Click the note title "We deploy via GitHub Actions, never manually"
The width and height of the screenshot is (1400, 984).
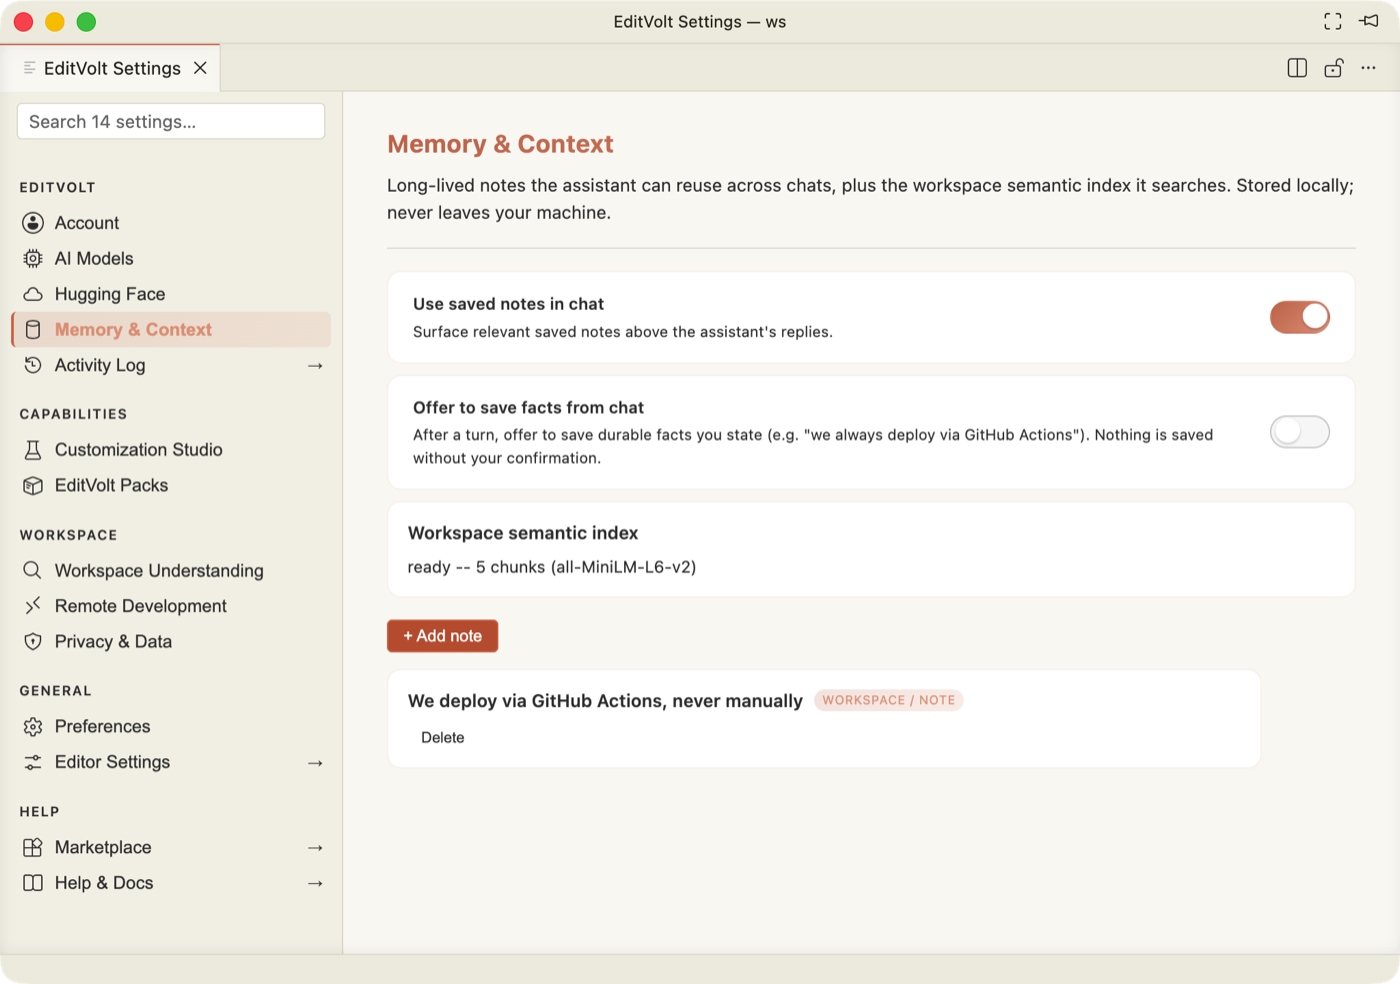605,701
